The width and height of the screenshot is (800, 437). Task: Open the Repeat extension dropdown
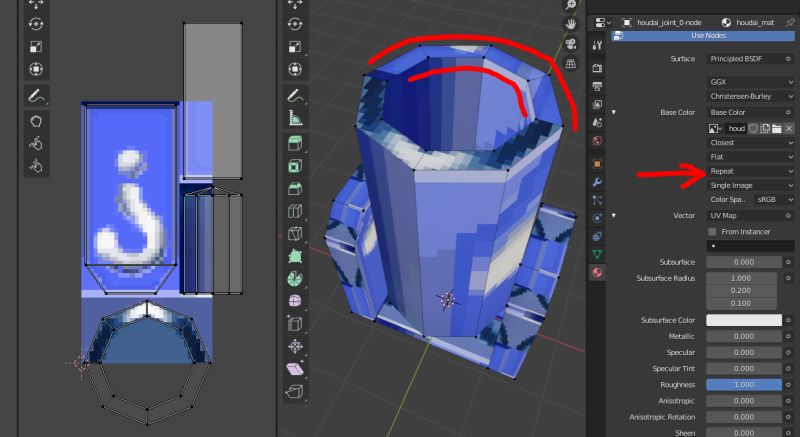(751, 171)
